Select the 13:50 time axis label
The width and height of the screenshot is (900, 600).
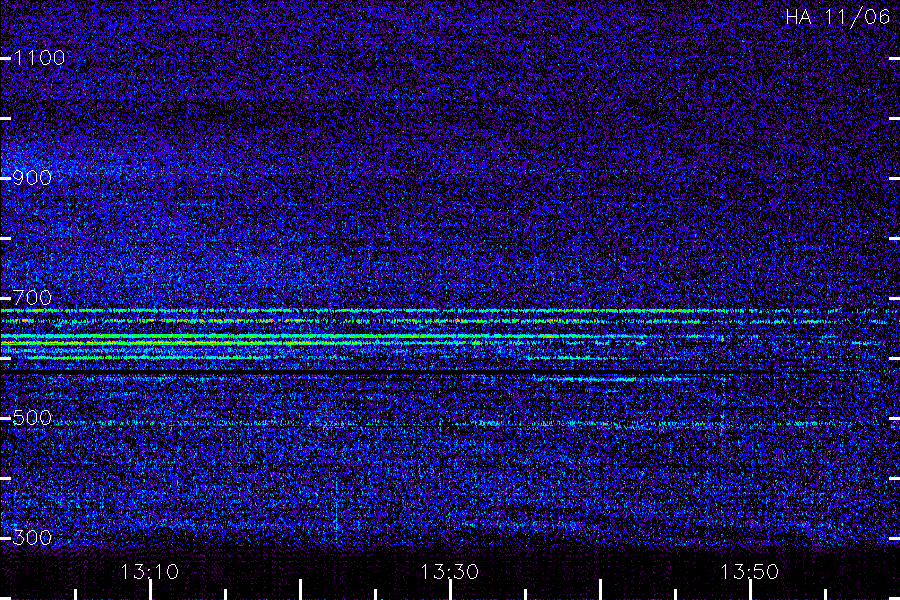pos(749,571)
